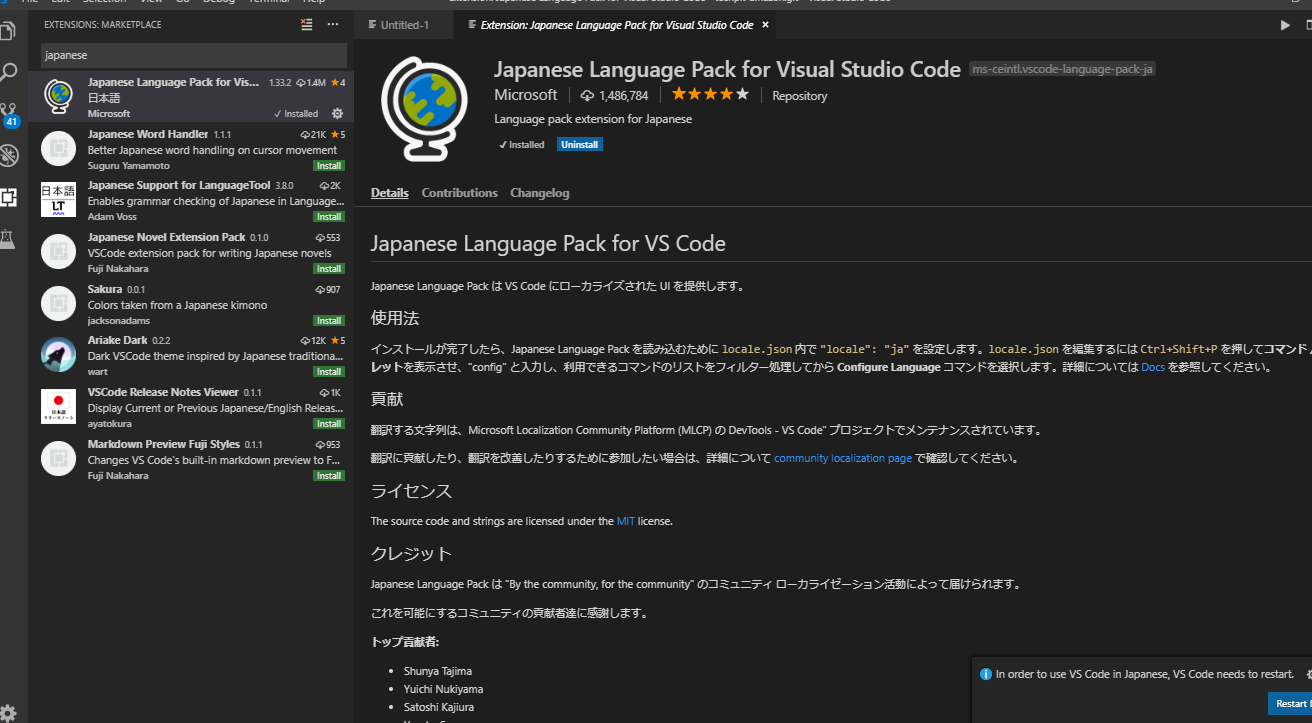Screen dimensions: 1312x723
Task: Click the Yuichi Nukiyama contributor entry
Action: click(444, 689)
